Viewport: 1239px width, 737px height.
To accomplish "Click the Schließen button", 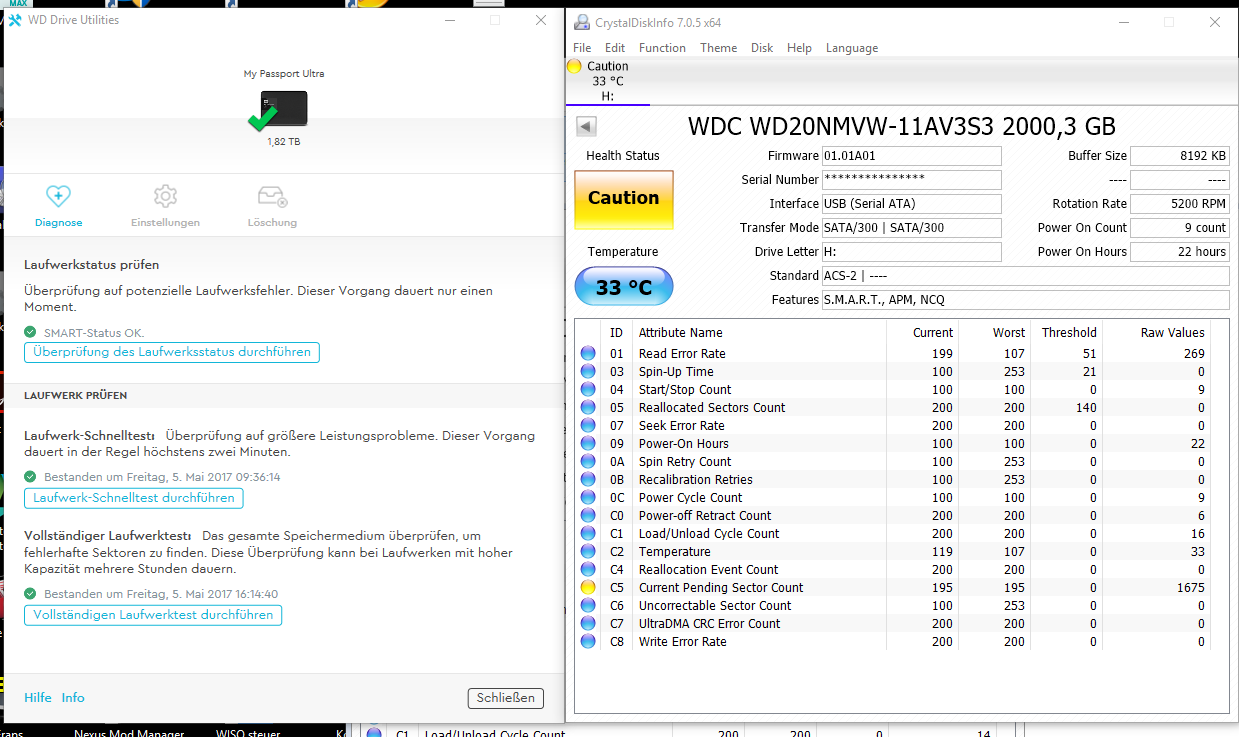I will coord(505,698).
